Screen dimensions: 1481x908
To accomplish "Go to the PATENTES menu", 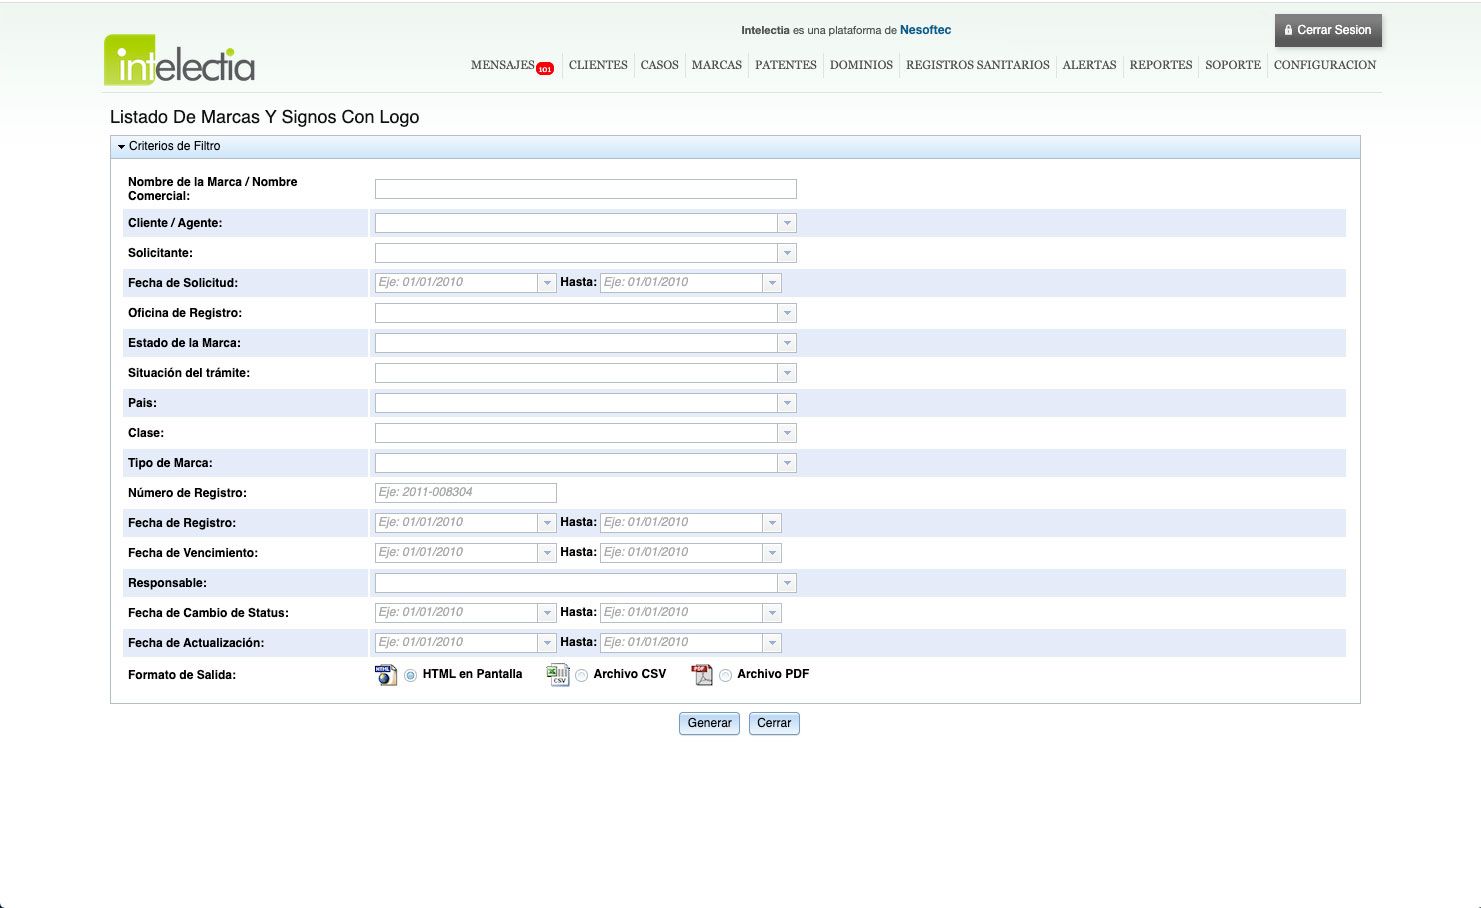I will [x=785, y=65].
